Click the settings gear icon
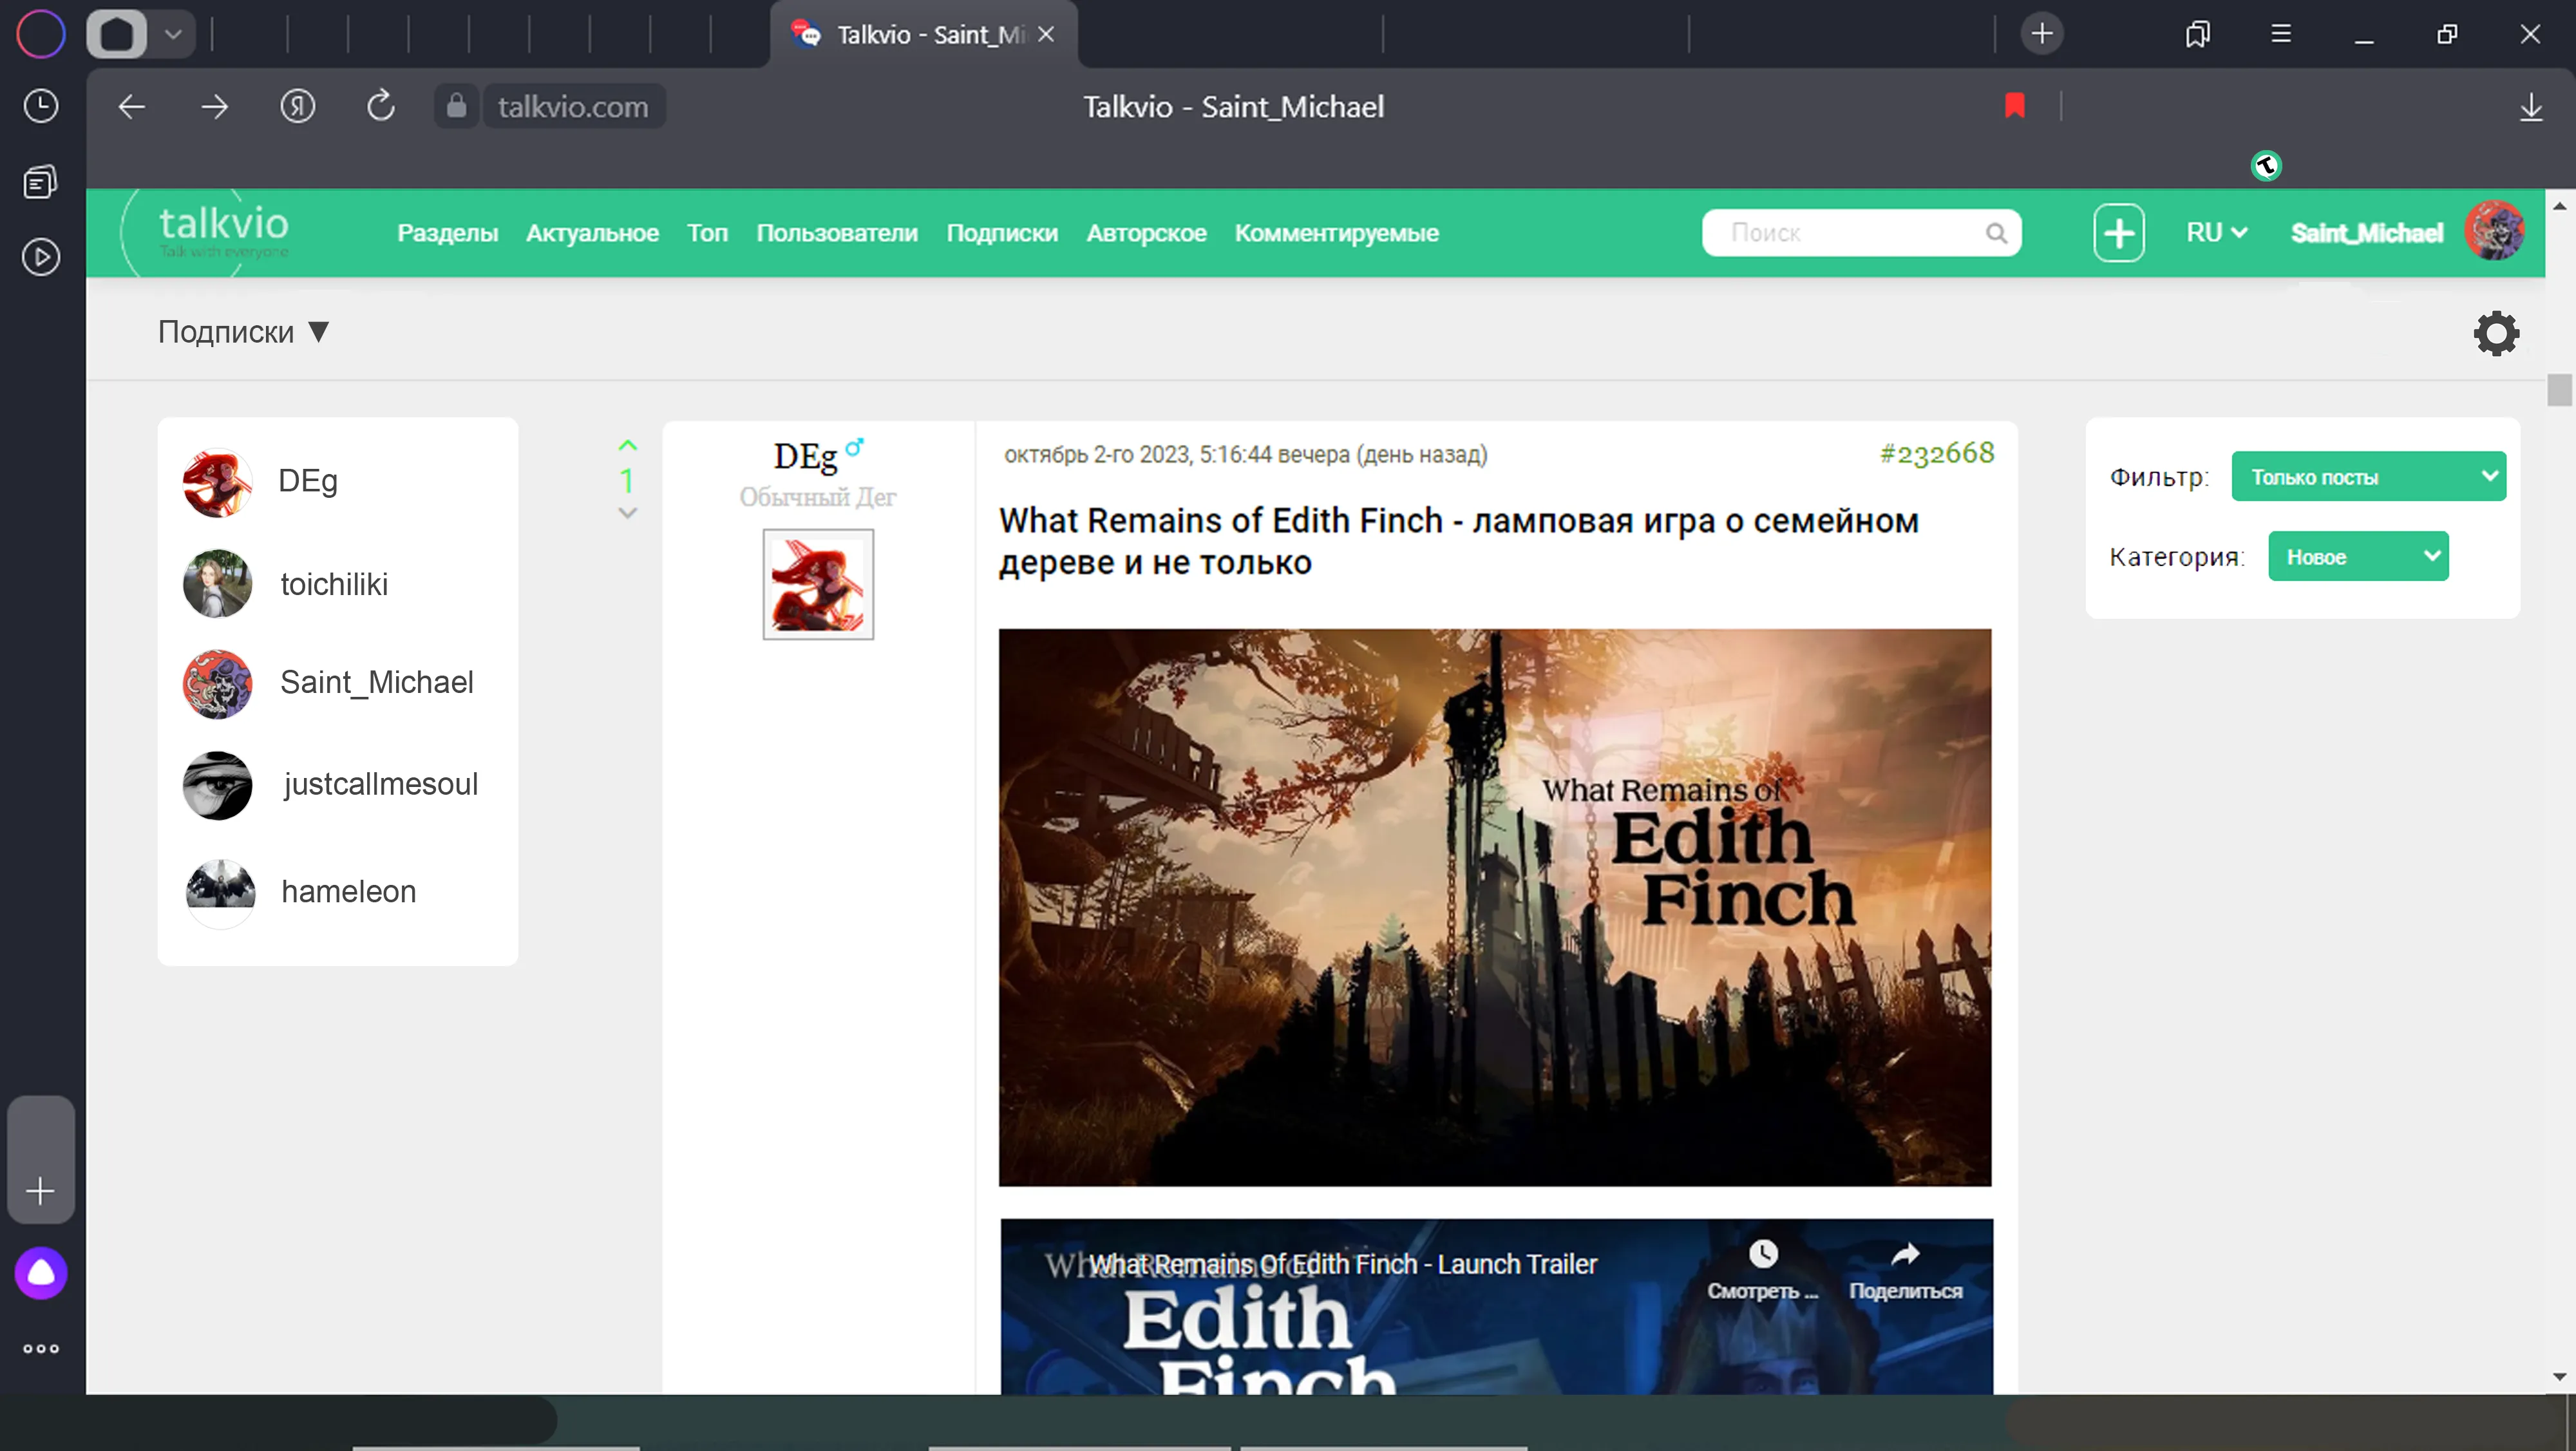 2496,333
